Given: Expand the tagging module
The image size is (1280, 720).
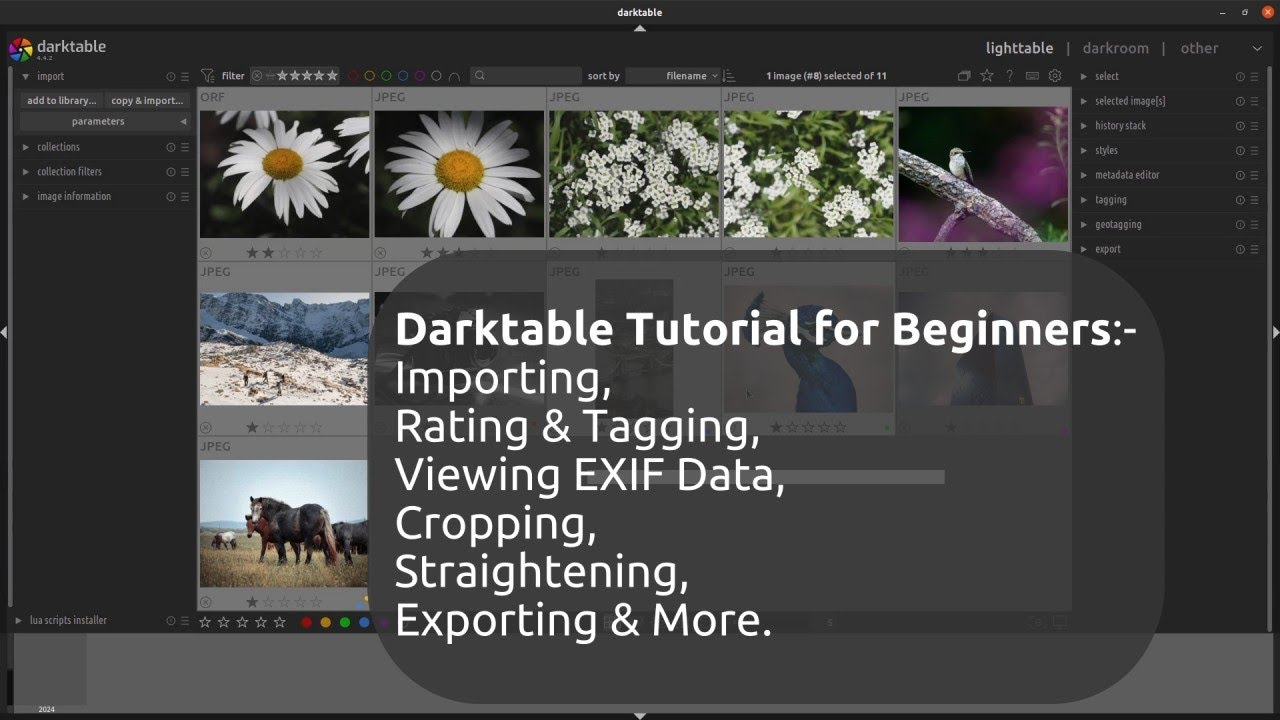Looking at the screenshot, I should pos(1084,200).
